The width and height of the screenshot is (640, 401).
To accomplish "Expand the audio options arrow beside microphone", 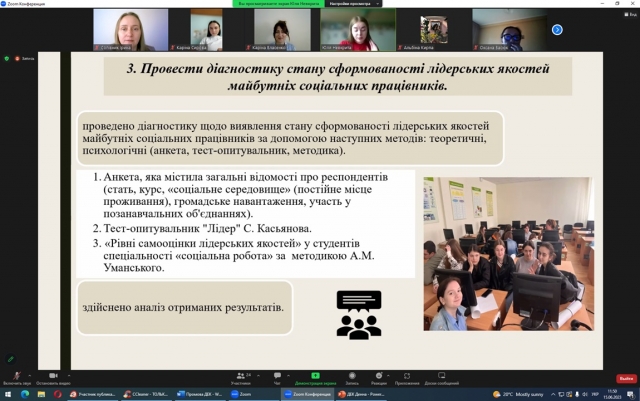I will [x=29, y=375].
